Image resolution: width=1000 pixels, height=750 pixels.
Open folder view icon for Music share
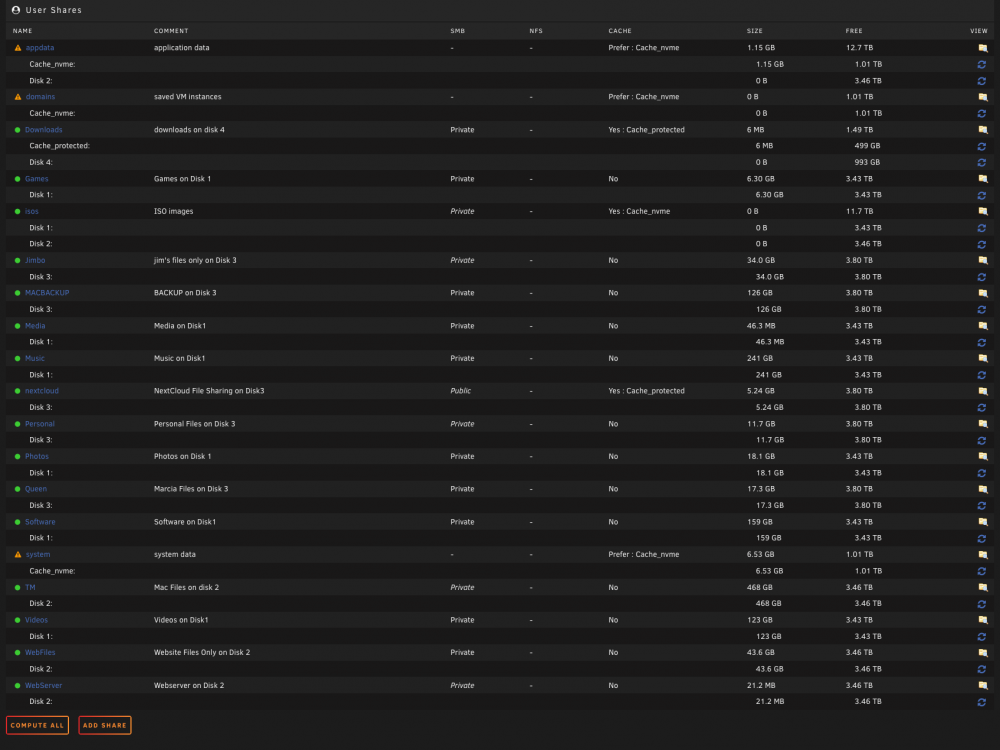[x=982, y=358]
